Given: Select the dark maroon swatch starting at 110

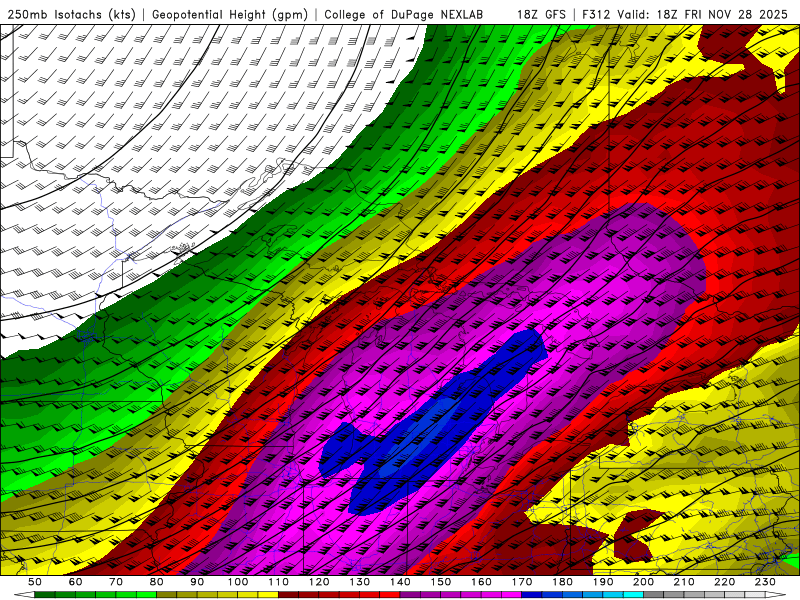Looking at the screenshot, I should pyautogui.click(x=288, y=595).
